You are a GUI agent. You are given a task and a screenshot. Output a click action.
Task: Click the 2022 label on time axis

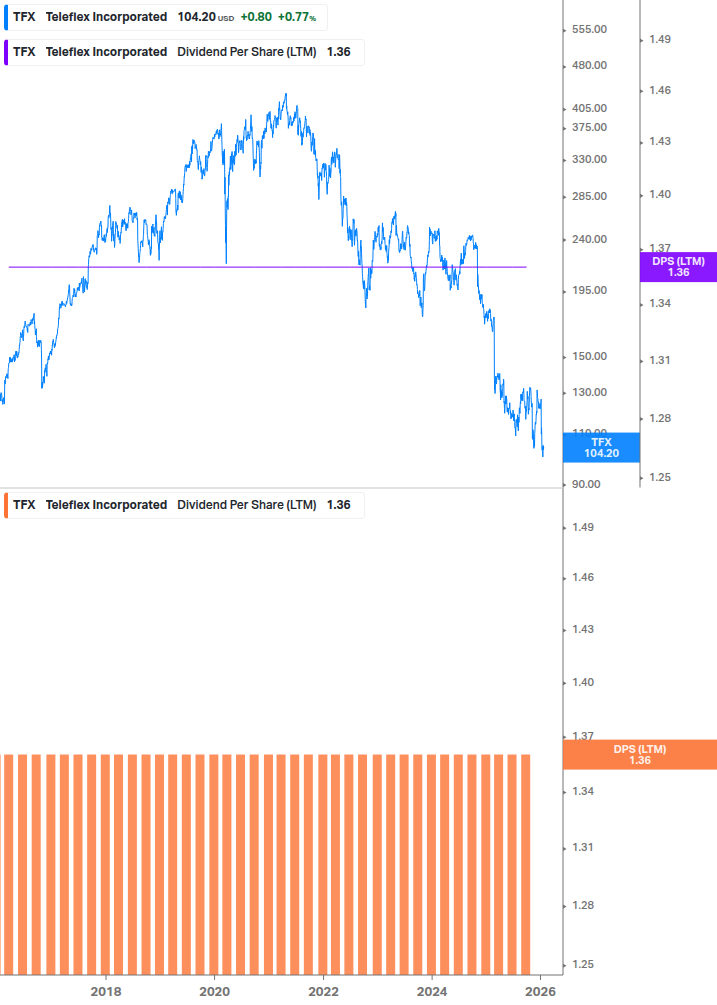pyautogui.click(x=324, y=992)
